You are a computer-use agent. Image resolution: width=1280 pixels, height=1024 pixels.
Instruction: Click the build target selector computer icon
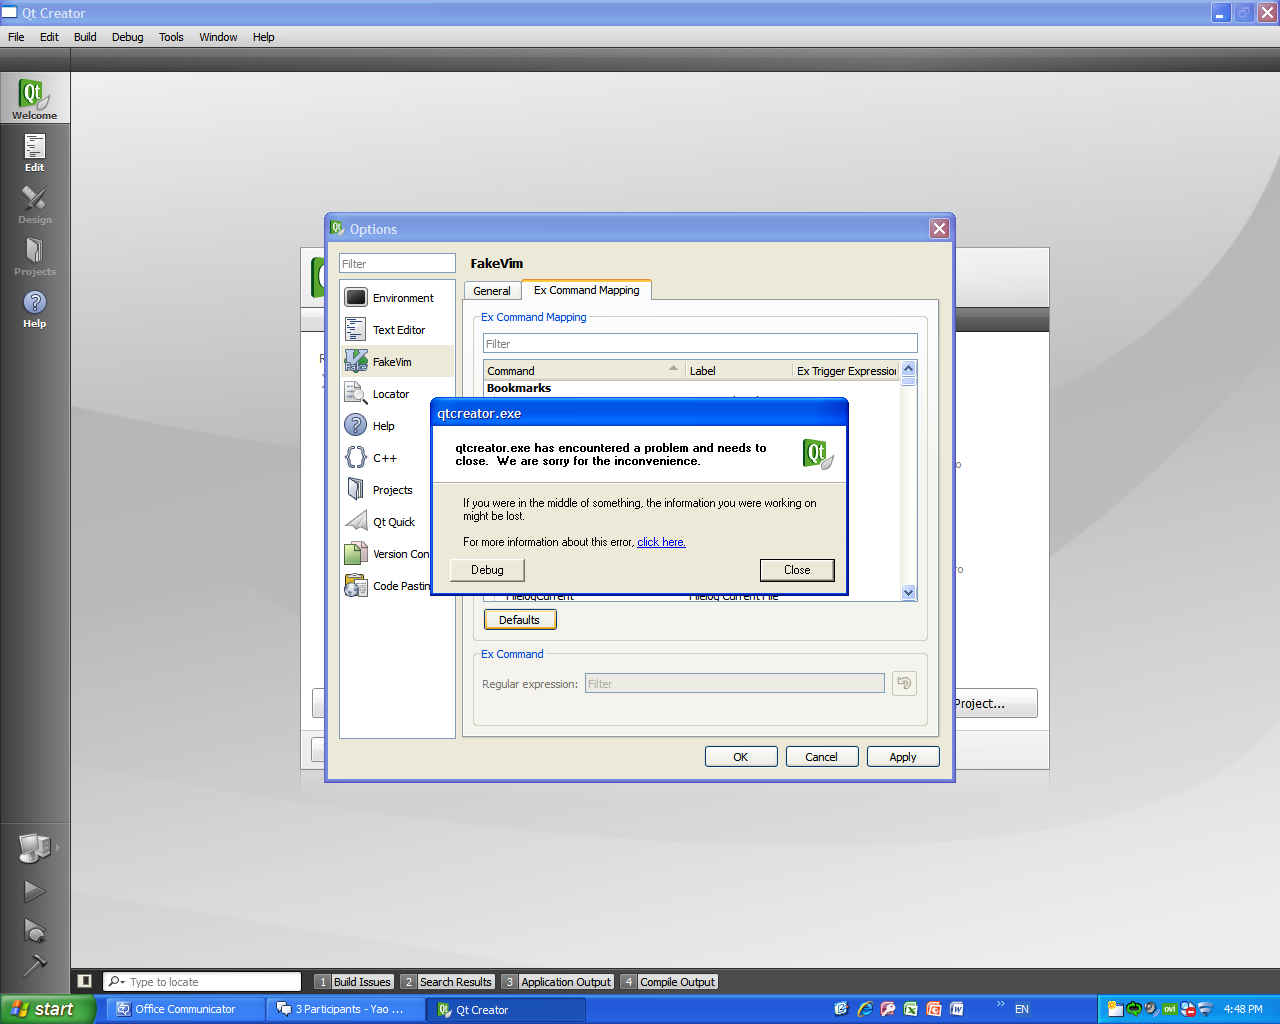click(x=35, y=847)
